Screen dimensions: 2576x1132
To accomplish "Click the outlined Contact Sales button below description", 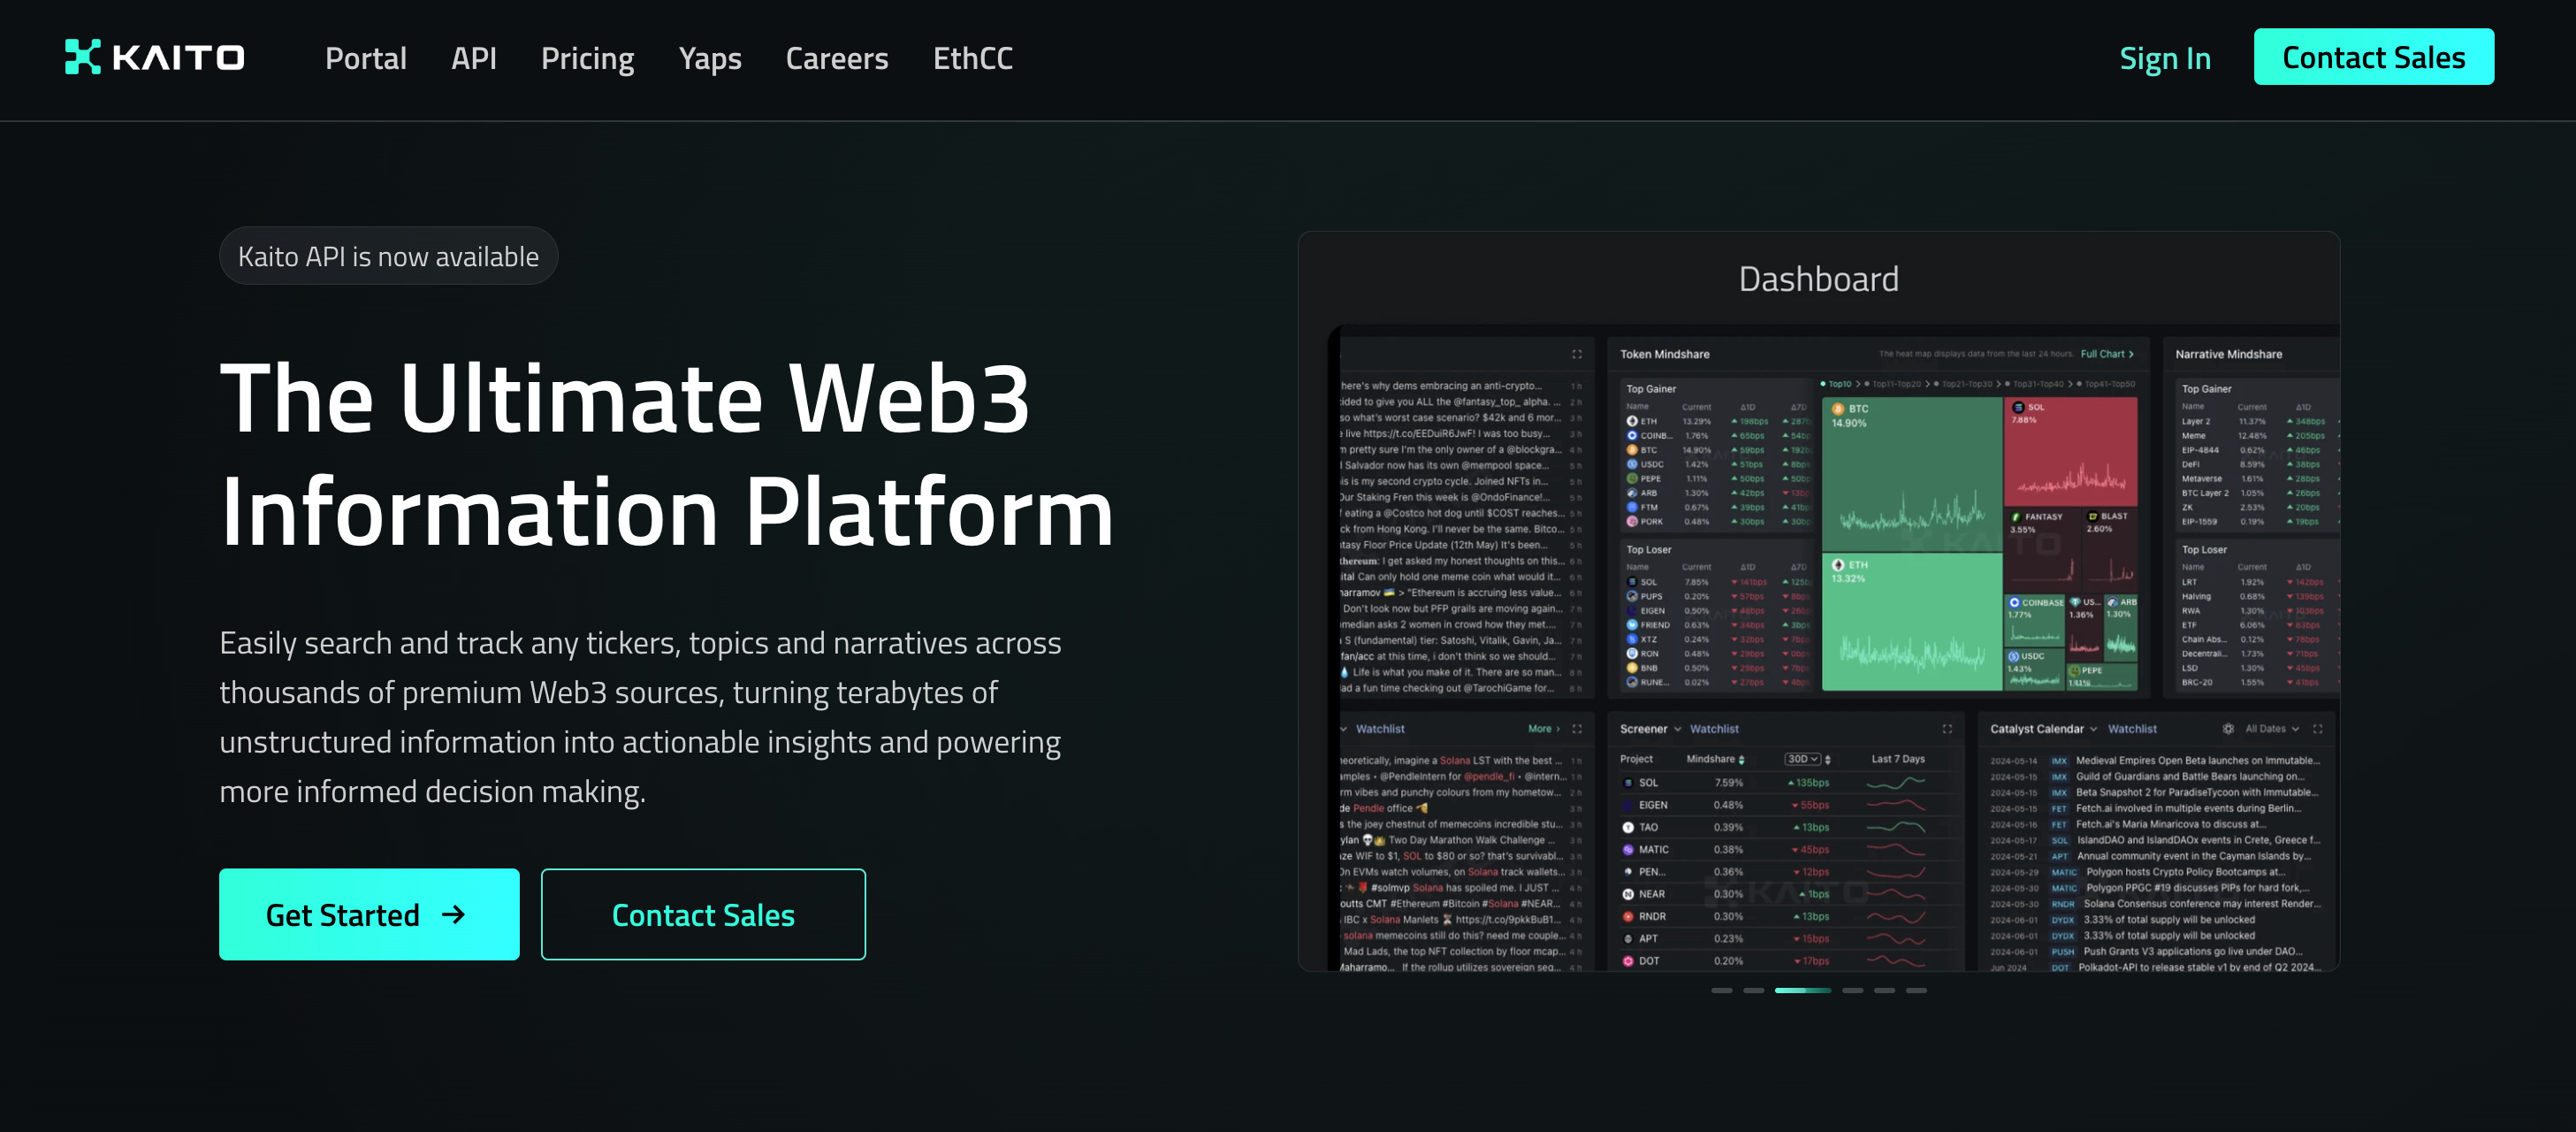I will tap(703, 914).
